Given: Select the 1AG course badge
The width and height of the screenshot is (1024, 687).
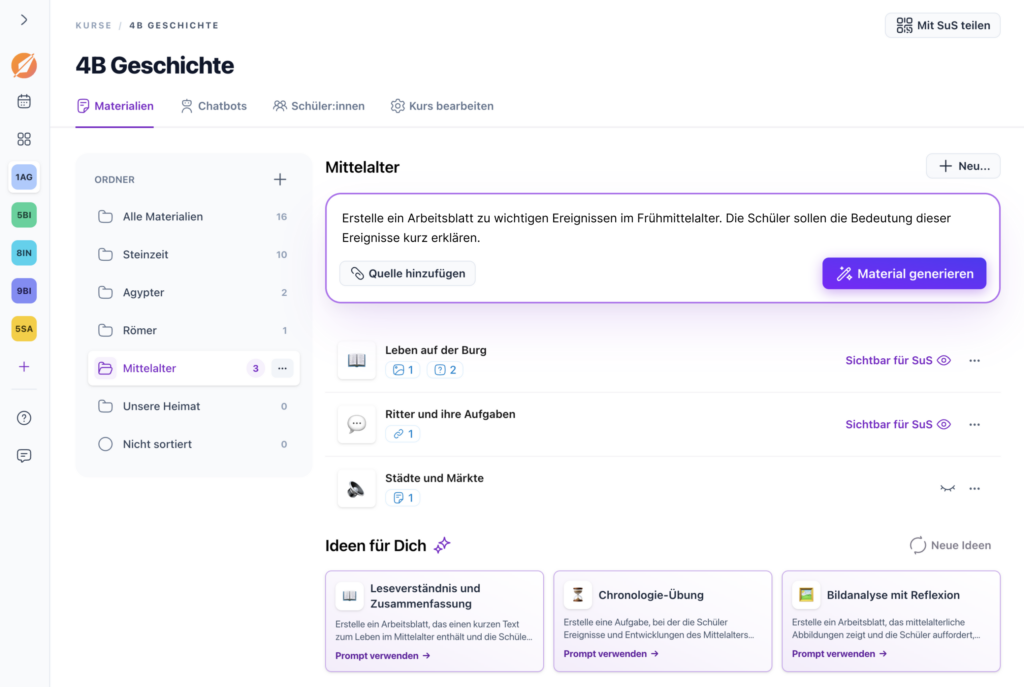Looking at the screenshot, I should point(24,177).
